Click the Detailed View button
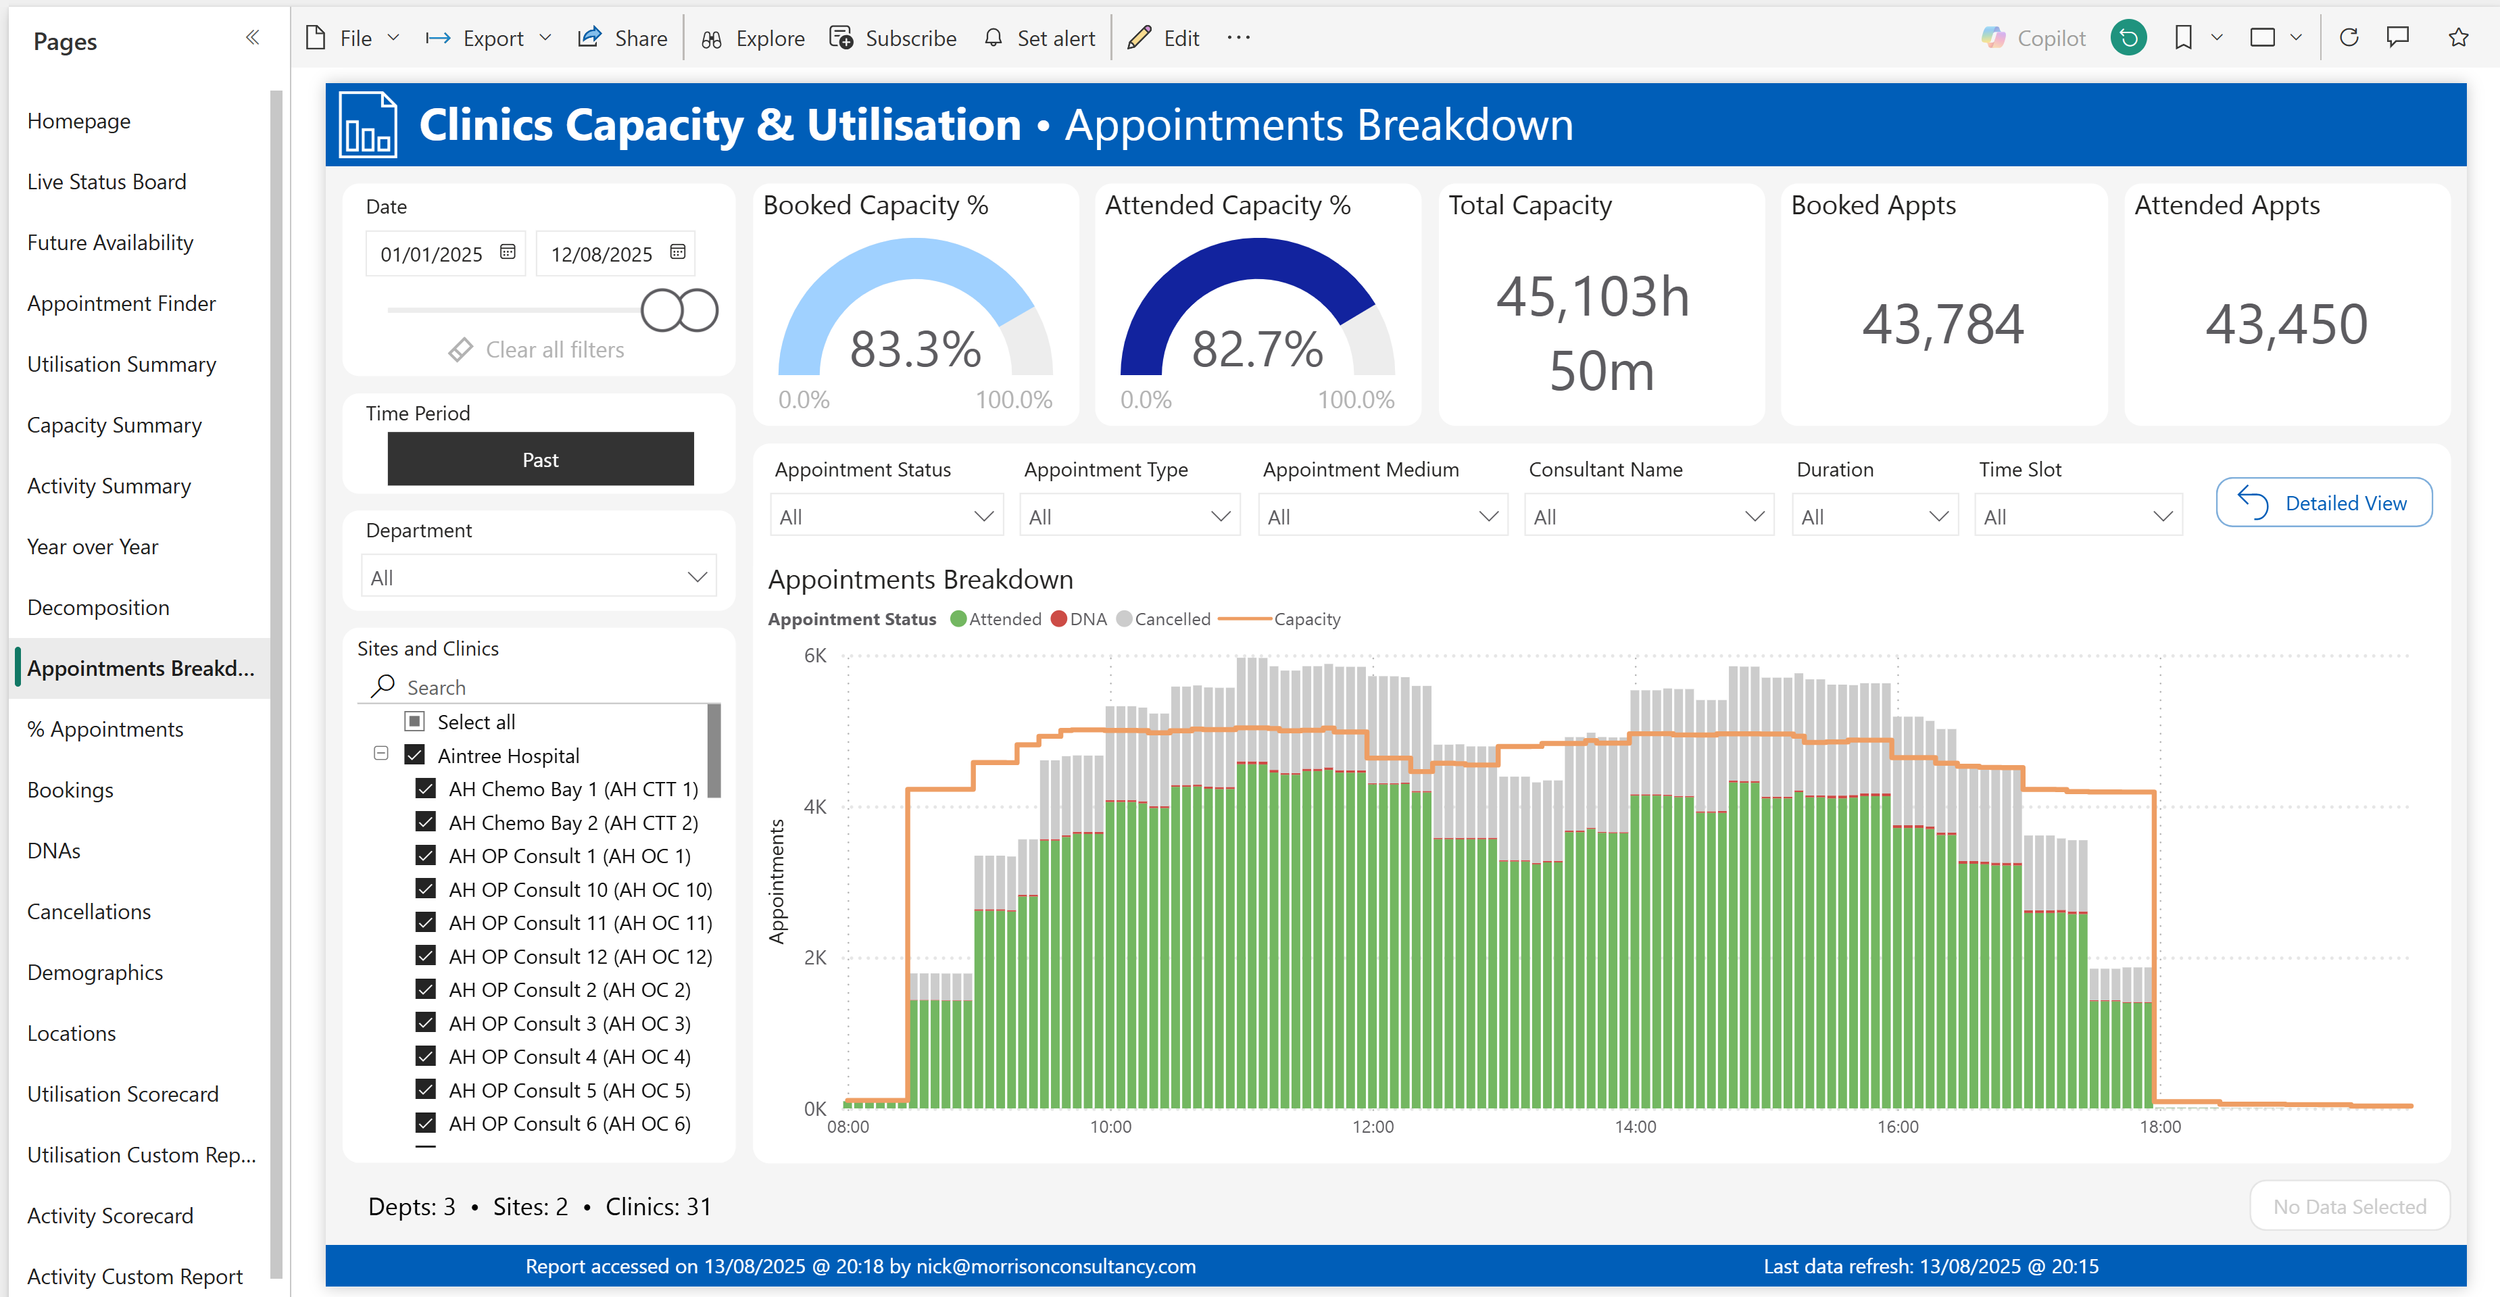 (2323, 503)
